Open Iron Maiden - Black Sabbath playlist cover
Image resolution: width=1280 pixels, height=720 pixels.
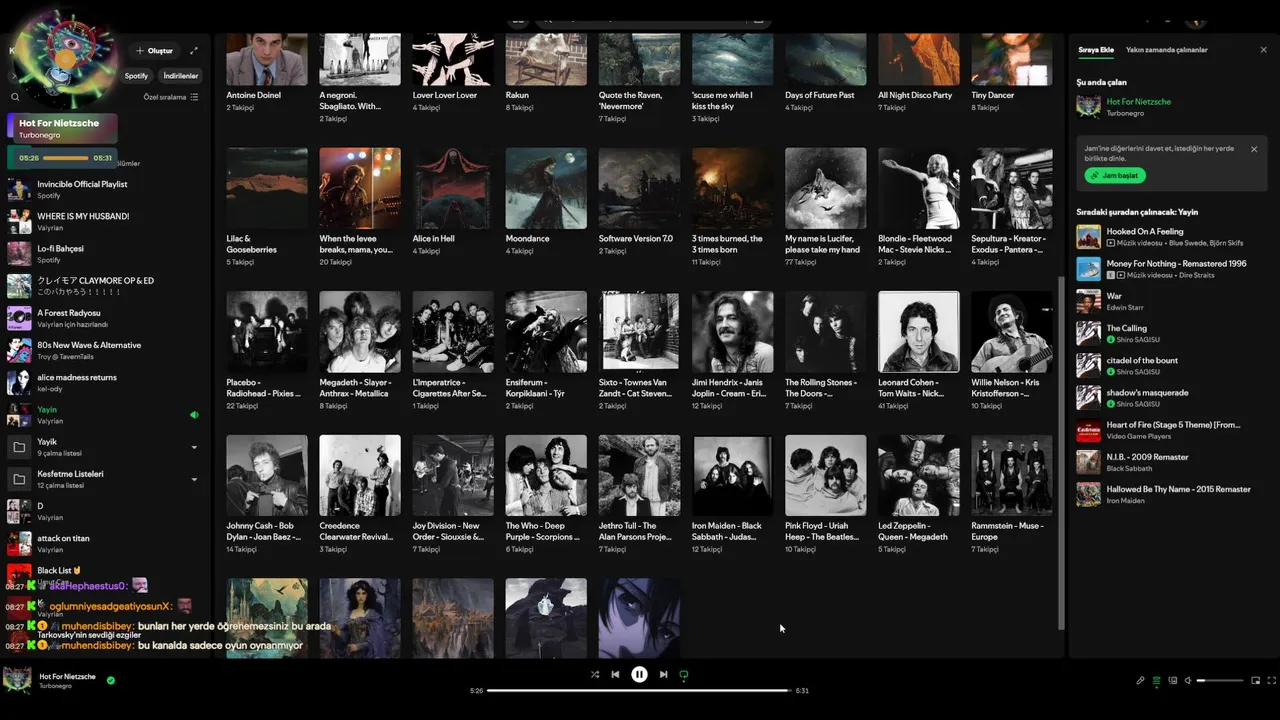point(732,475)
